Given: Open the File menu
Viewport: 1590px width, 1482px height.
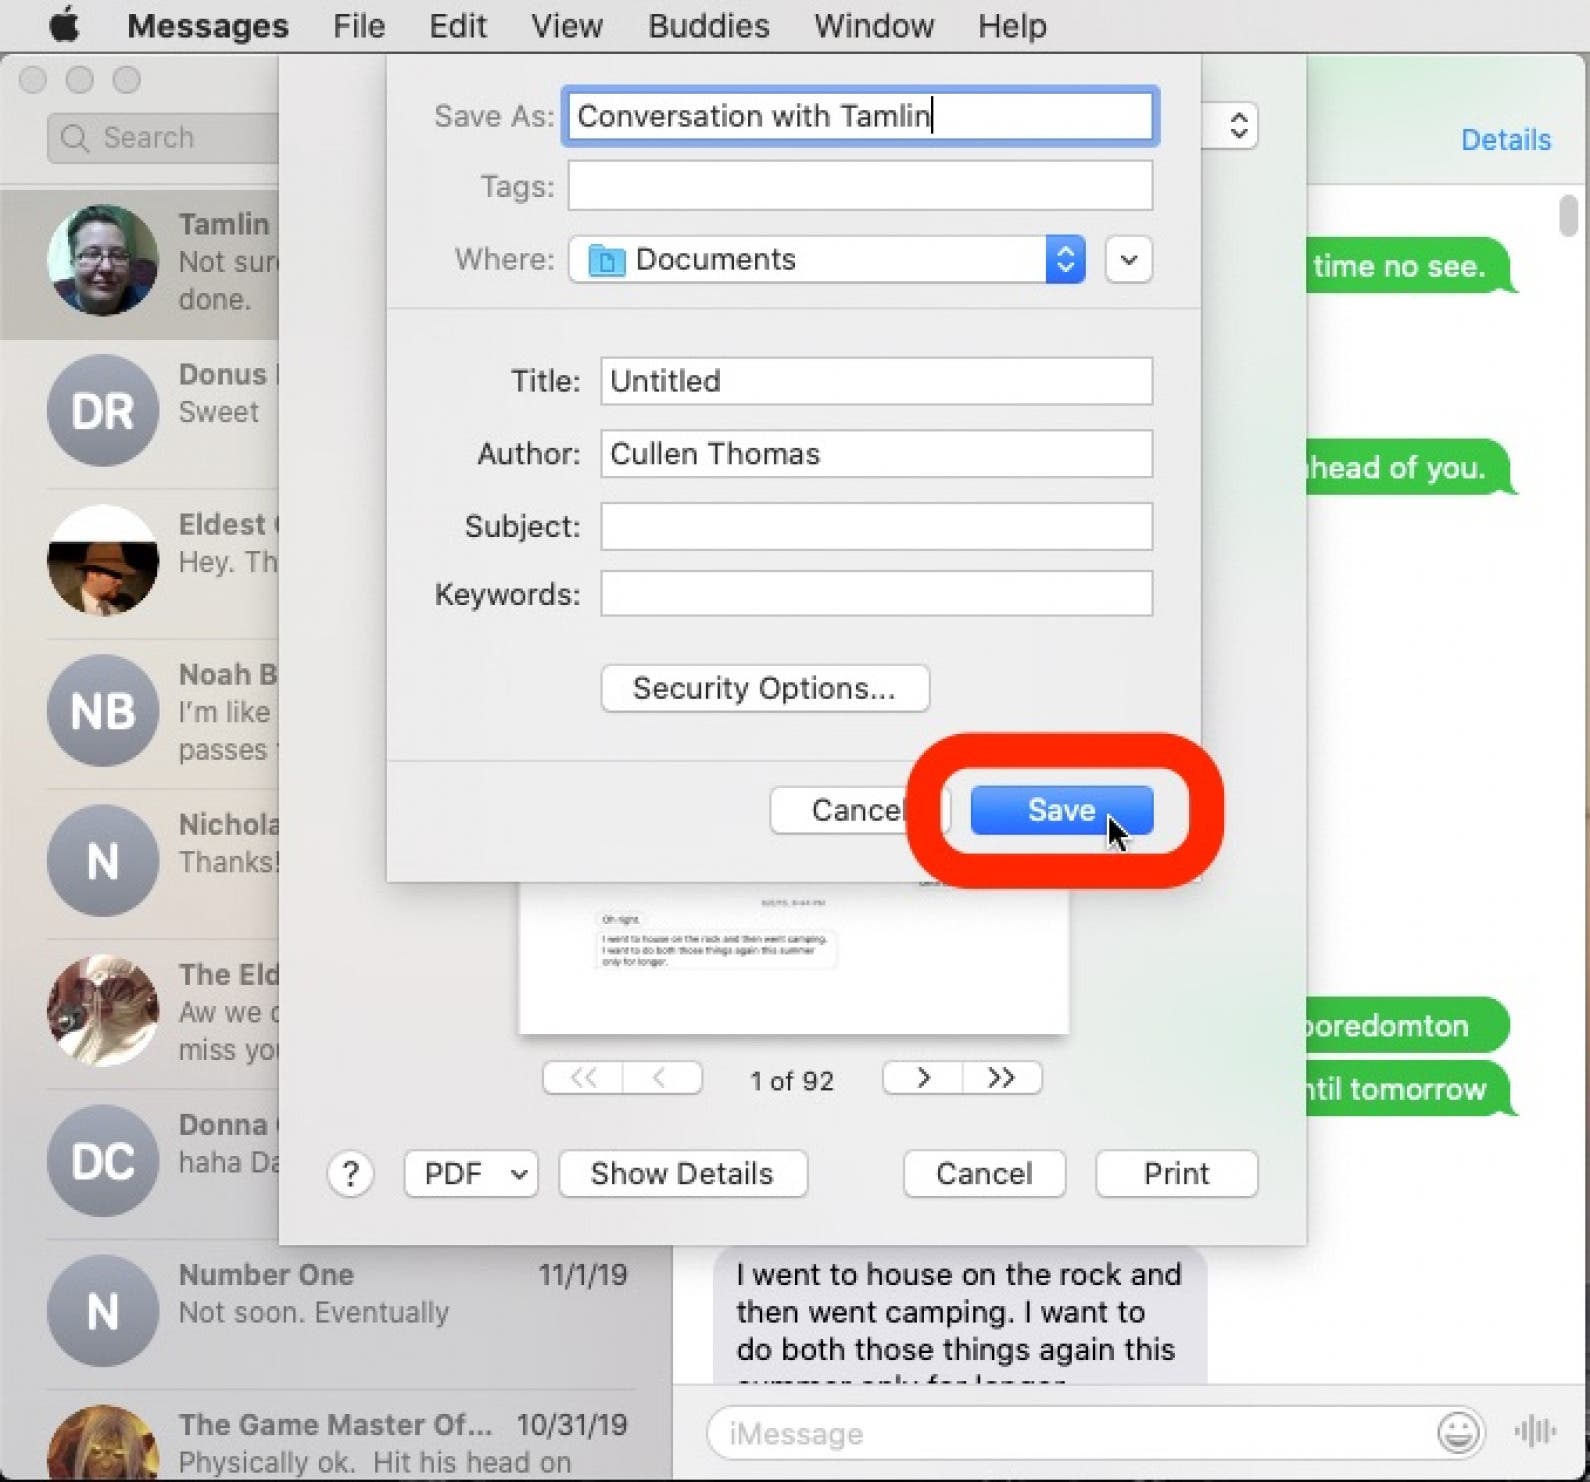Looking at the screenshot, I should pos(359,25).
